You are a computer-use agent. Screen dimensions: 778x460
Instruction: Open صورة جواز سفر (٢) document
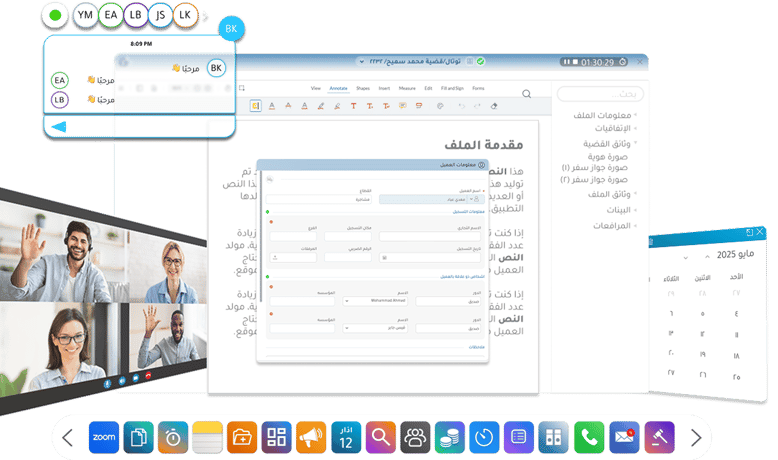[594, 179]
